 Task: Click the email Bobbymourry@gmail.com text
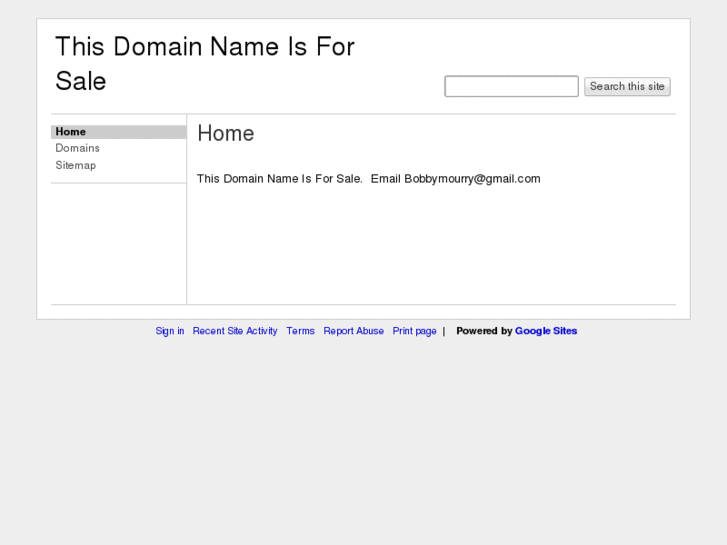tap(472, 179)
